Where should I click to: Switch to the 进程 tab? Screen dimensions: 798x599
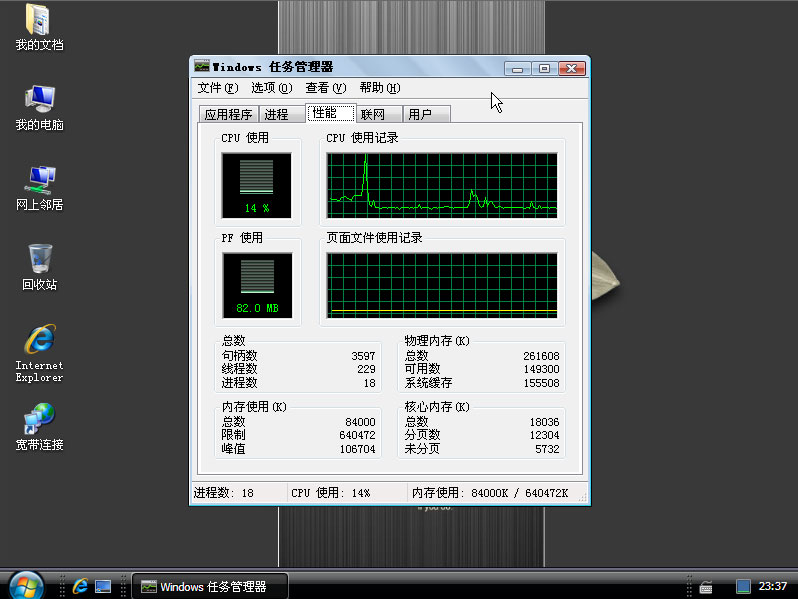pos(281,115)
